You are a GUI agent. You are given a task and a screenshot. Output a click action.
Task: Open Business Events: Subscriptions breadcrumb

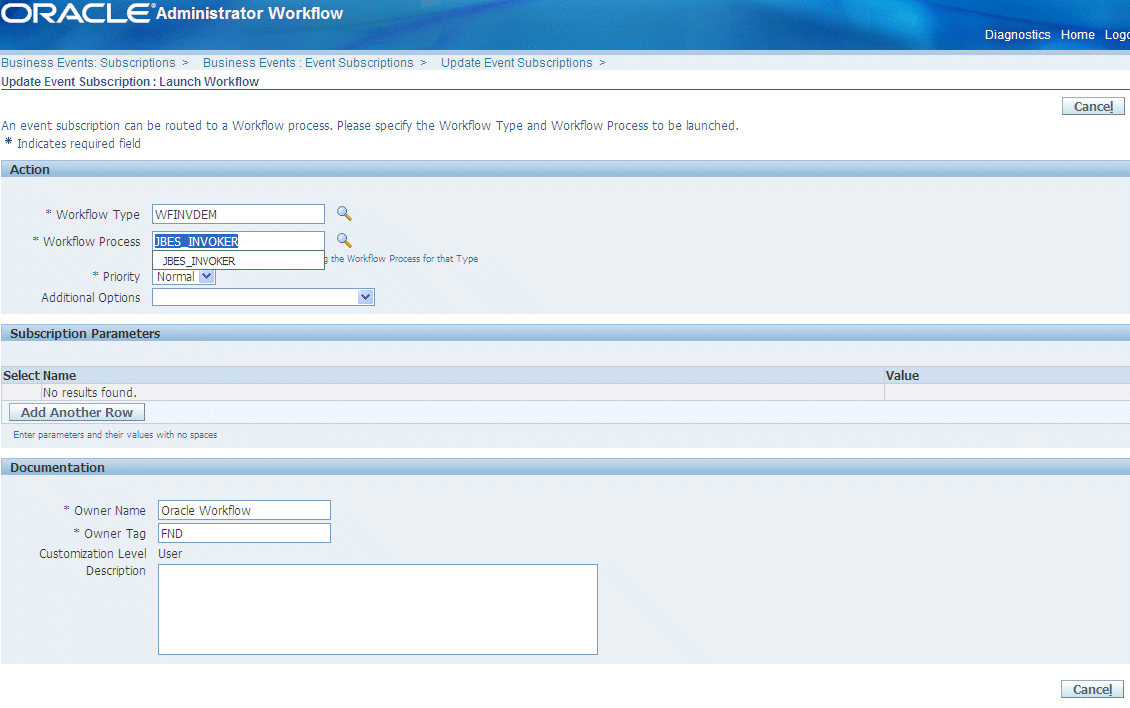pos(89,63)
